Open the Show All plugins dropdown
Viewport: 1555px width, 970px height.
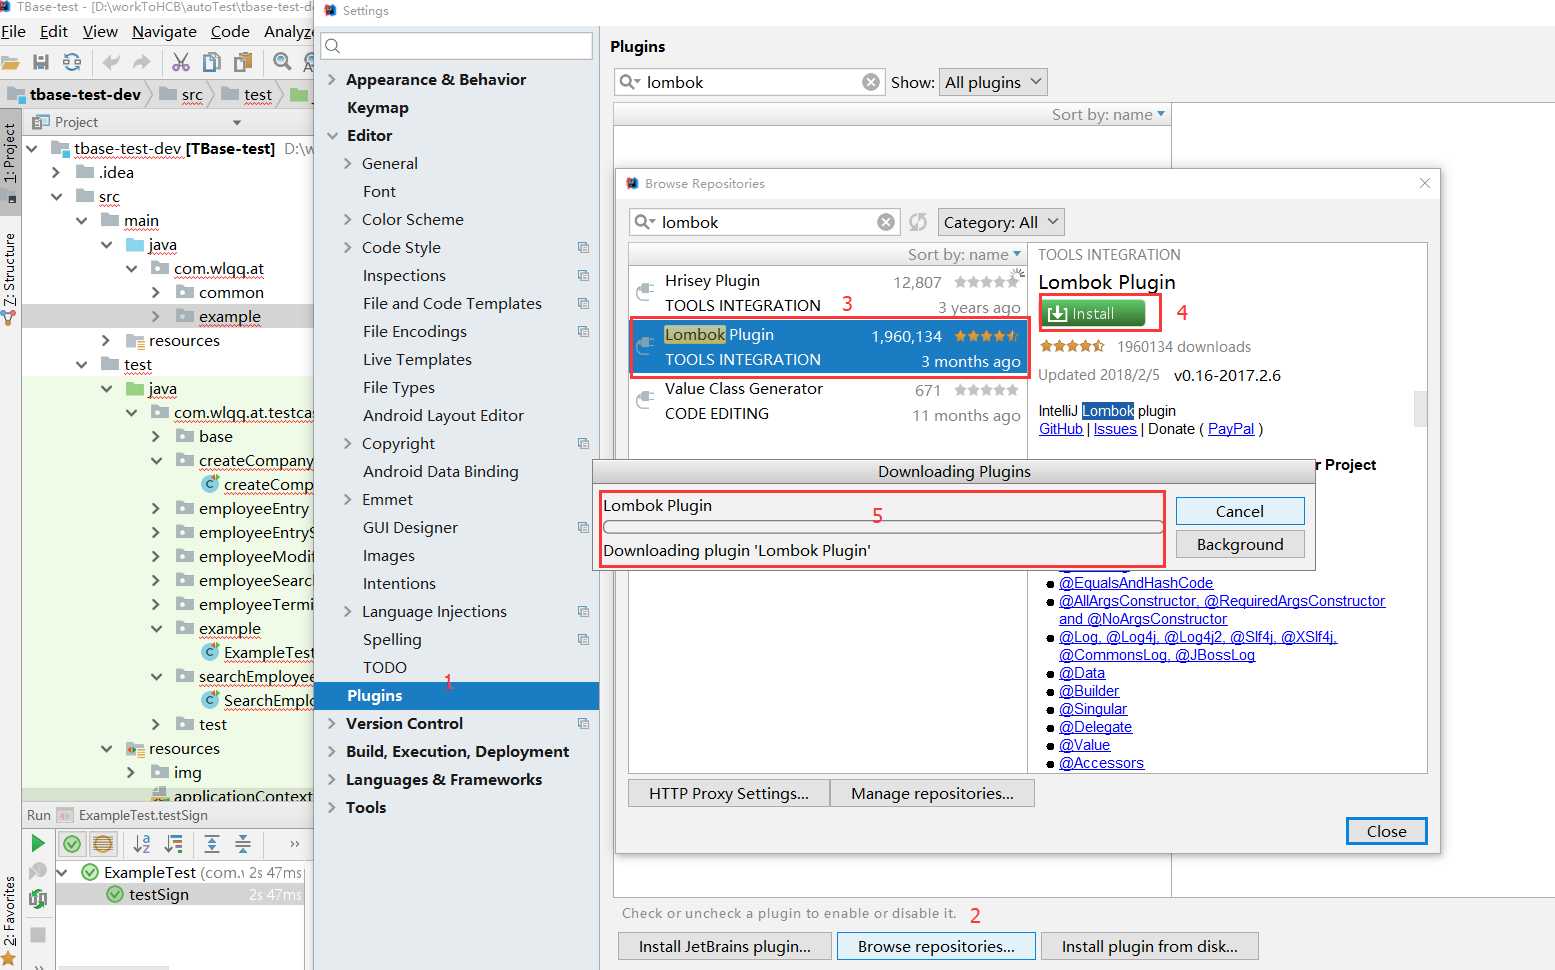(994, 82)
